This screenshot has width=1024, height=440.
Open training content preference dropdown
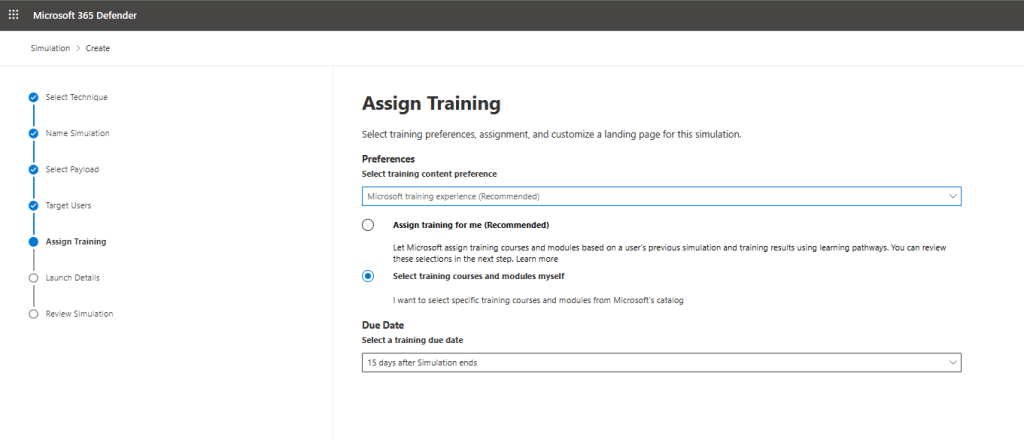click(x=660, y=197)
